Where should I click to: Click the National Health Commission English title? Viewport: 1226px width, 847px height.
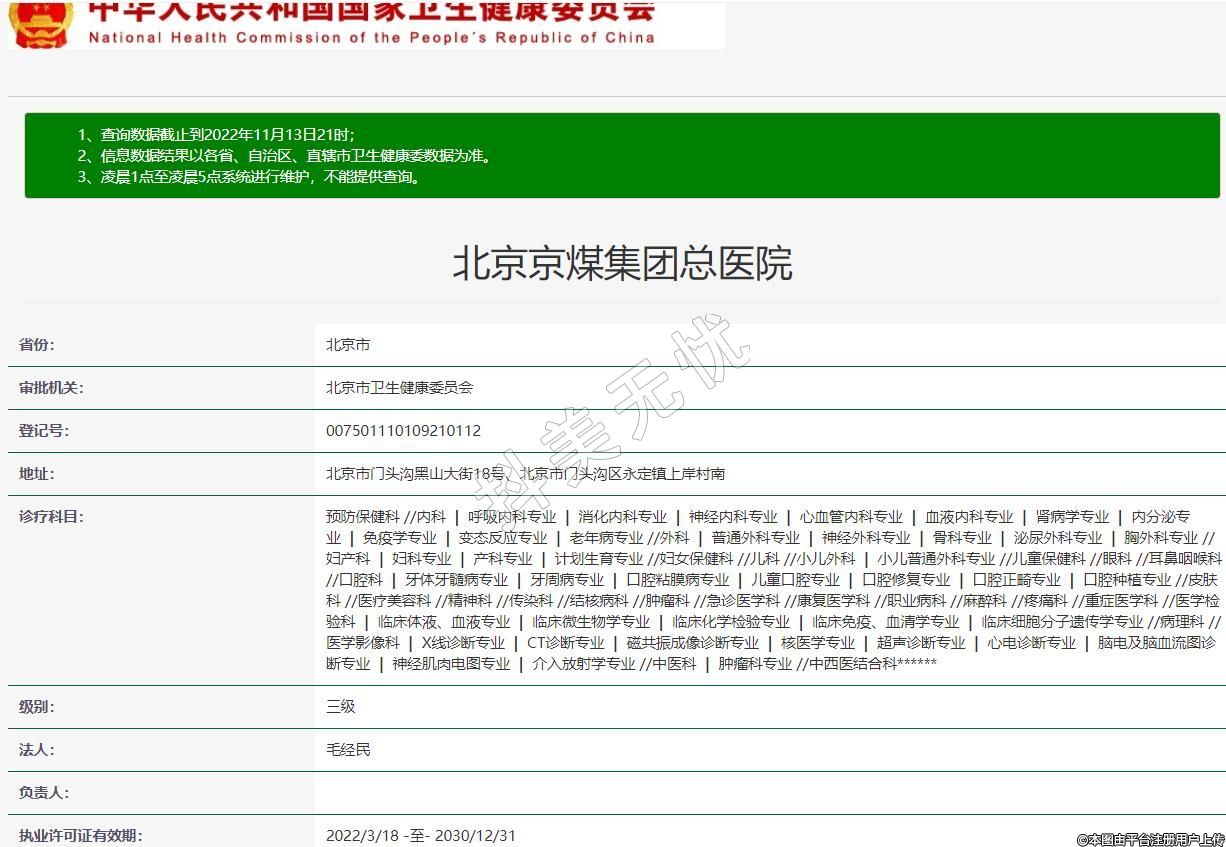pyautogui.click(x=371, y=38)
